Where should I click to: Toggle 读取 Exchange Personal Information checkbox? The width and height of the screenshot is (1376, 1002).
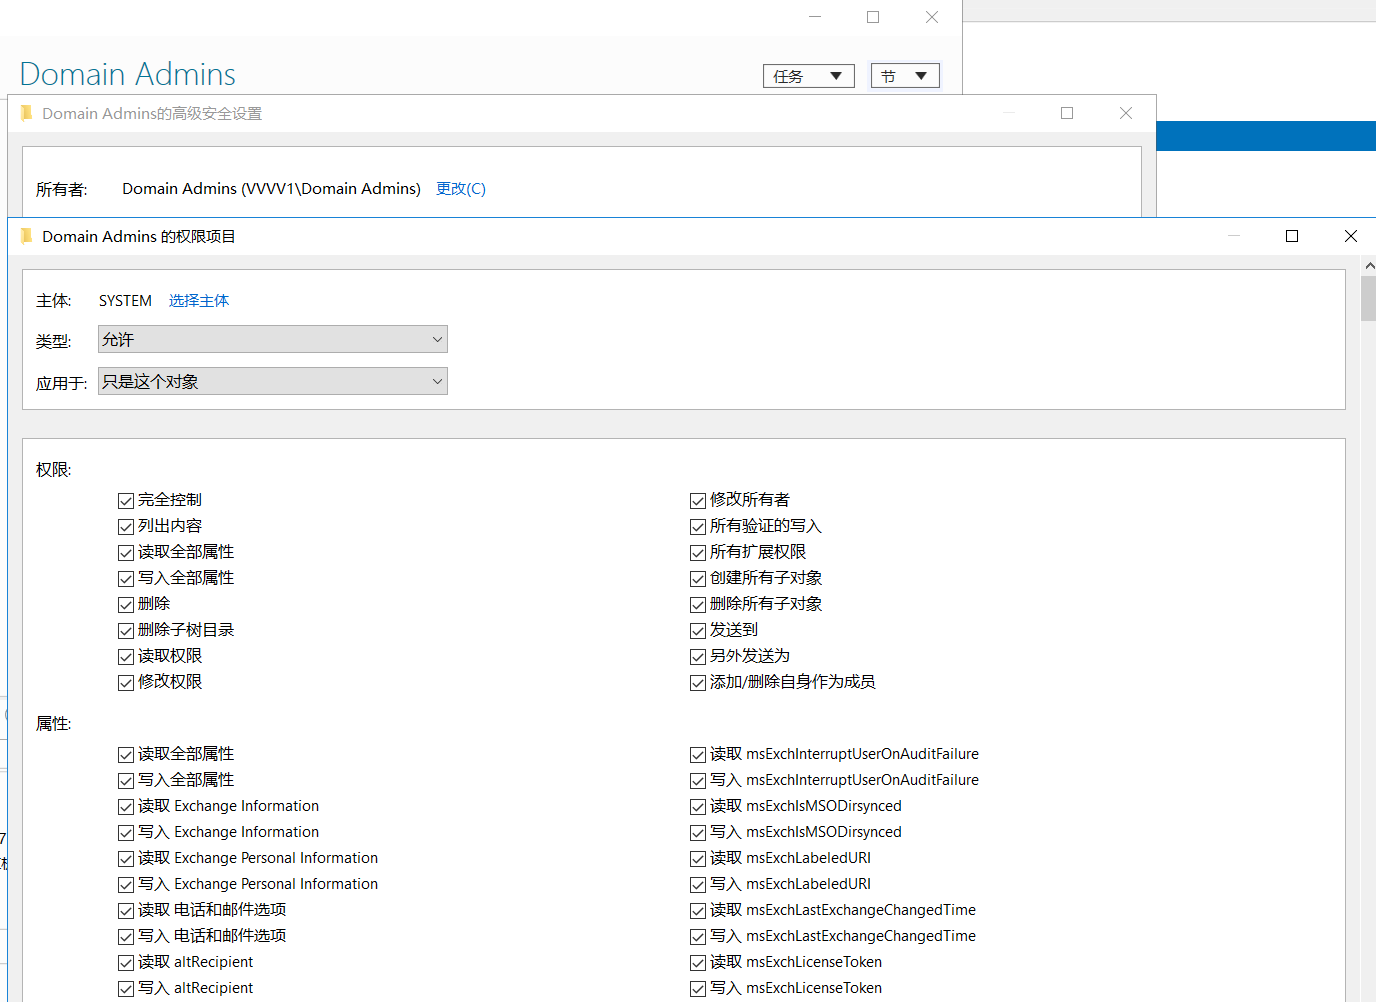pos(126,858)
